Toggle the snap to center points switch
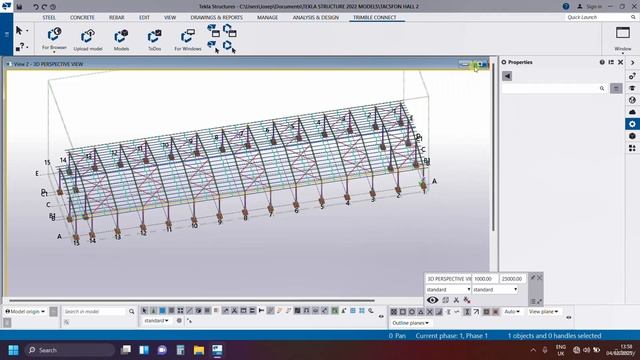 pyautogui.click(x=412, y=311)
